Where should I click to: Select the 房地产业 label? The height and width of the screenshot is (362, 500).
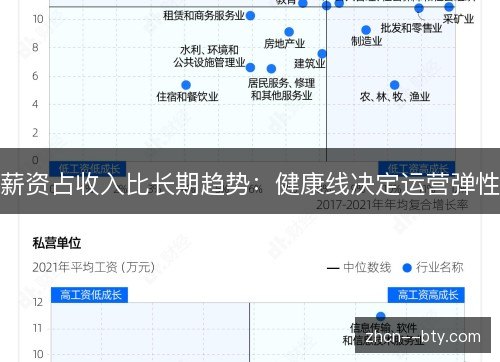pyautogui.click(x=284, y=44)
